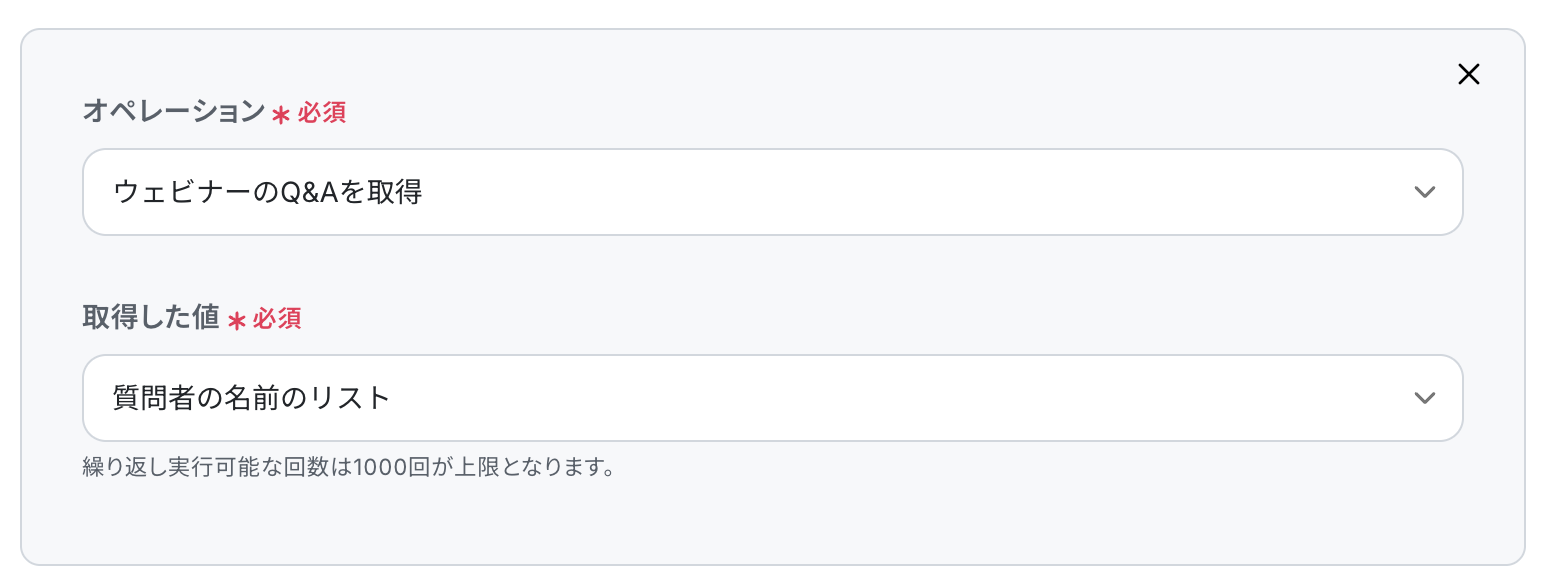
Task: Open the オペレーション dropdown
Action: click(x=772, y=192)
